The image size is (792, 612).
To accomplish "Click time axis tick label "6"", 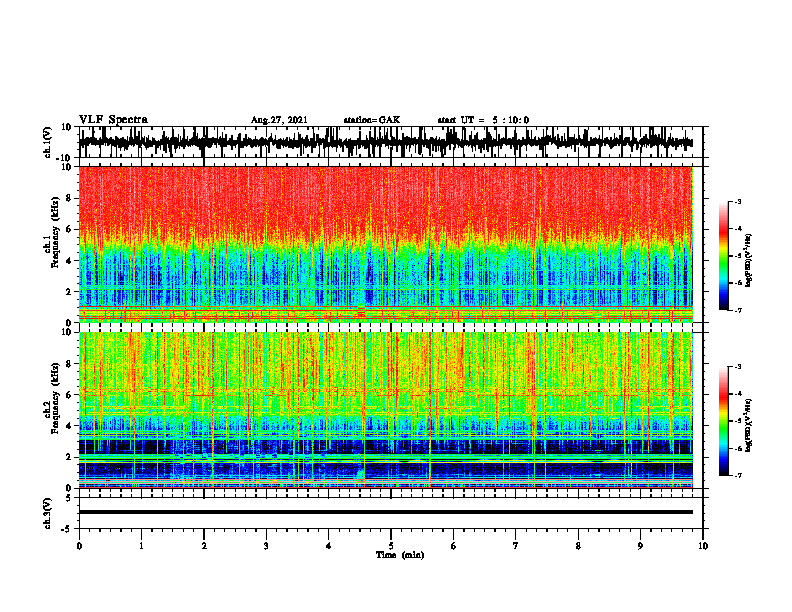I will click(x=454, y=546).
